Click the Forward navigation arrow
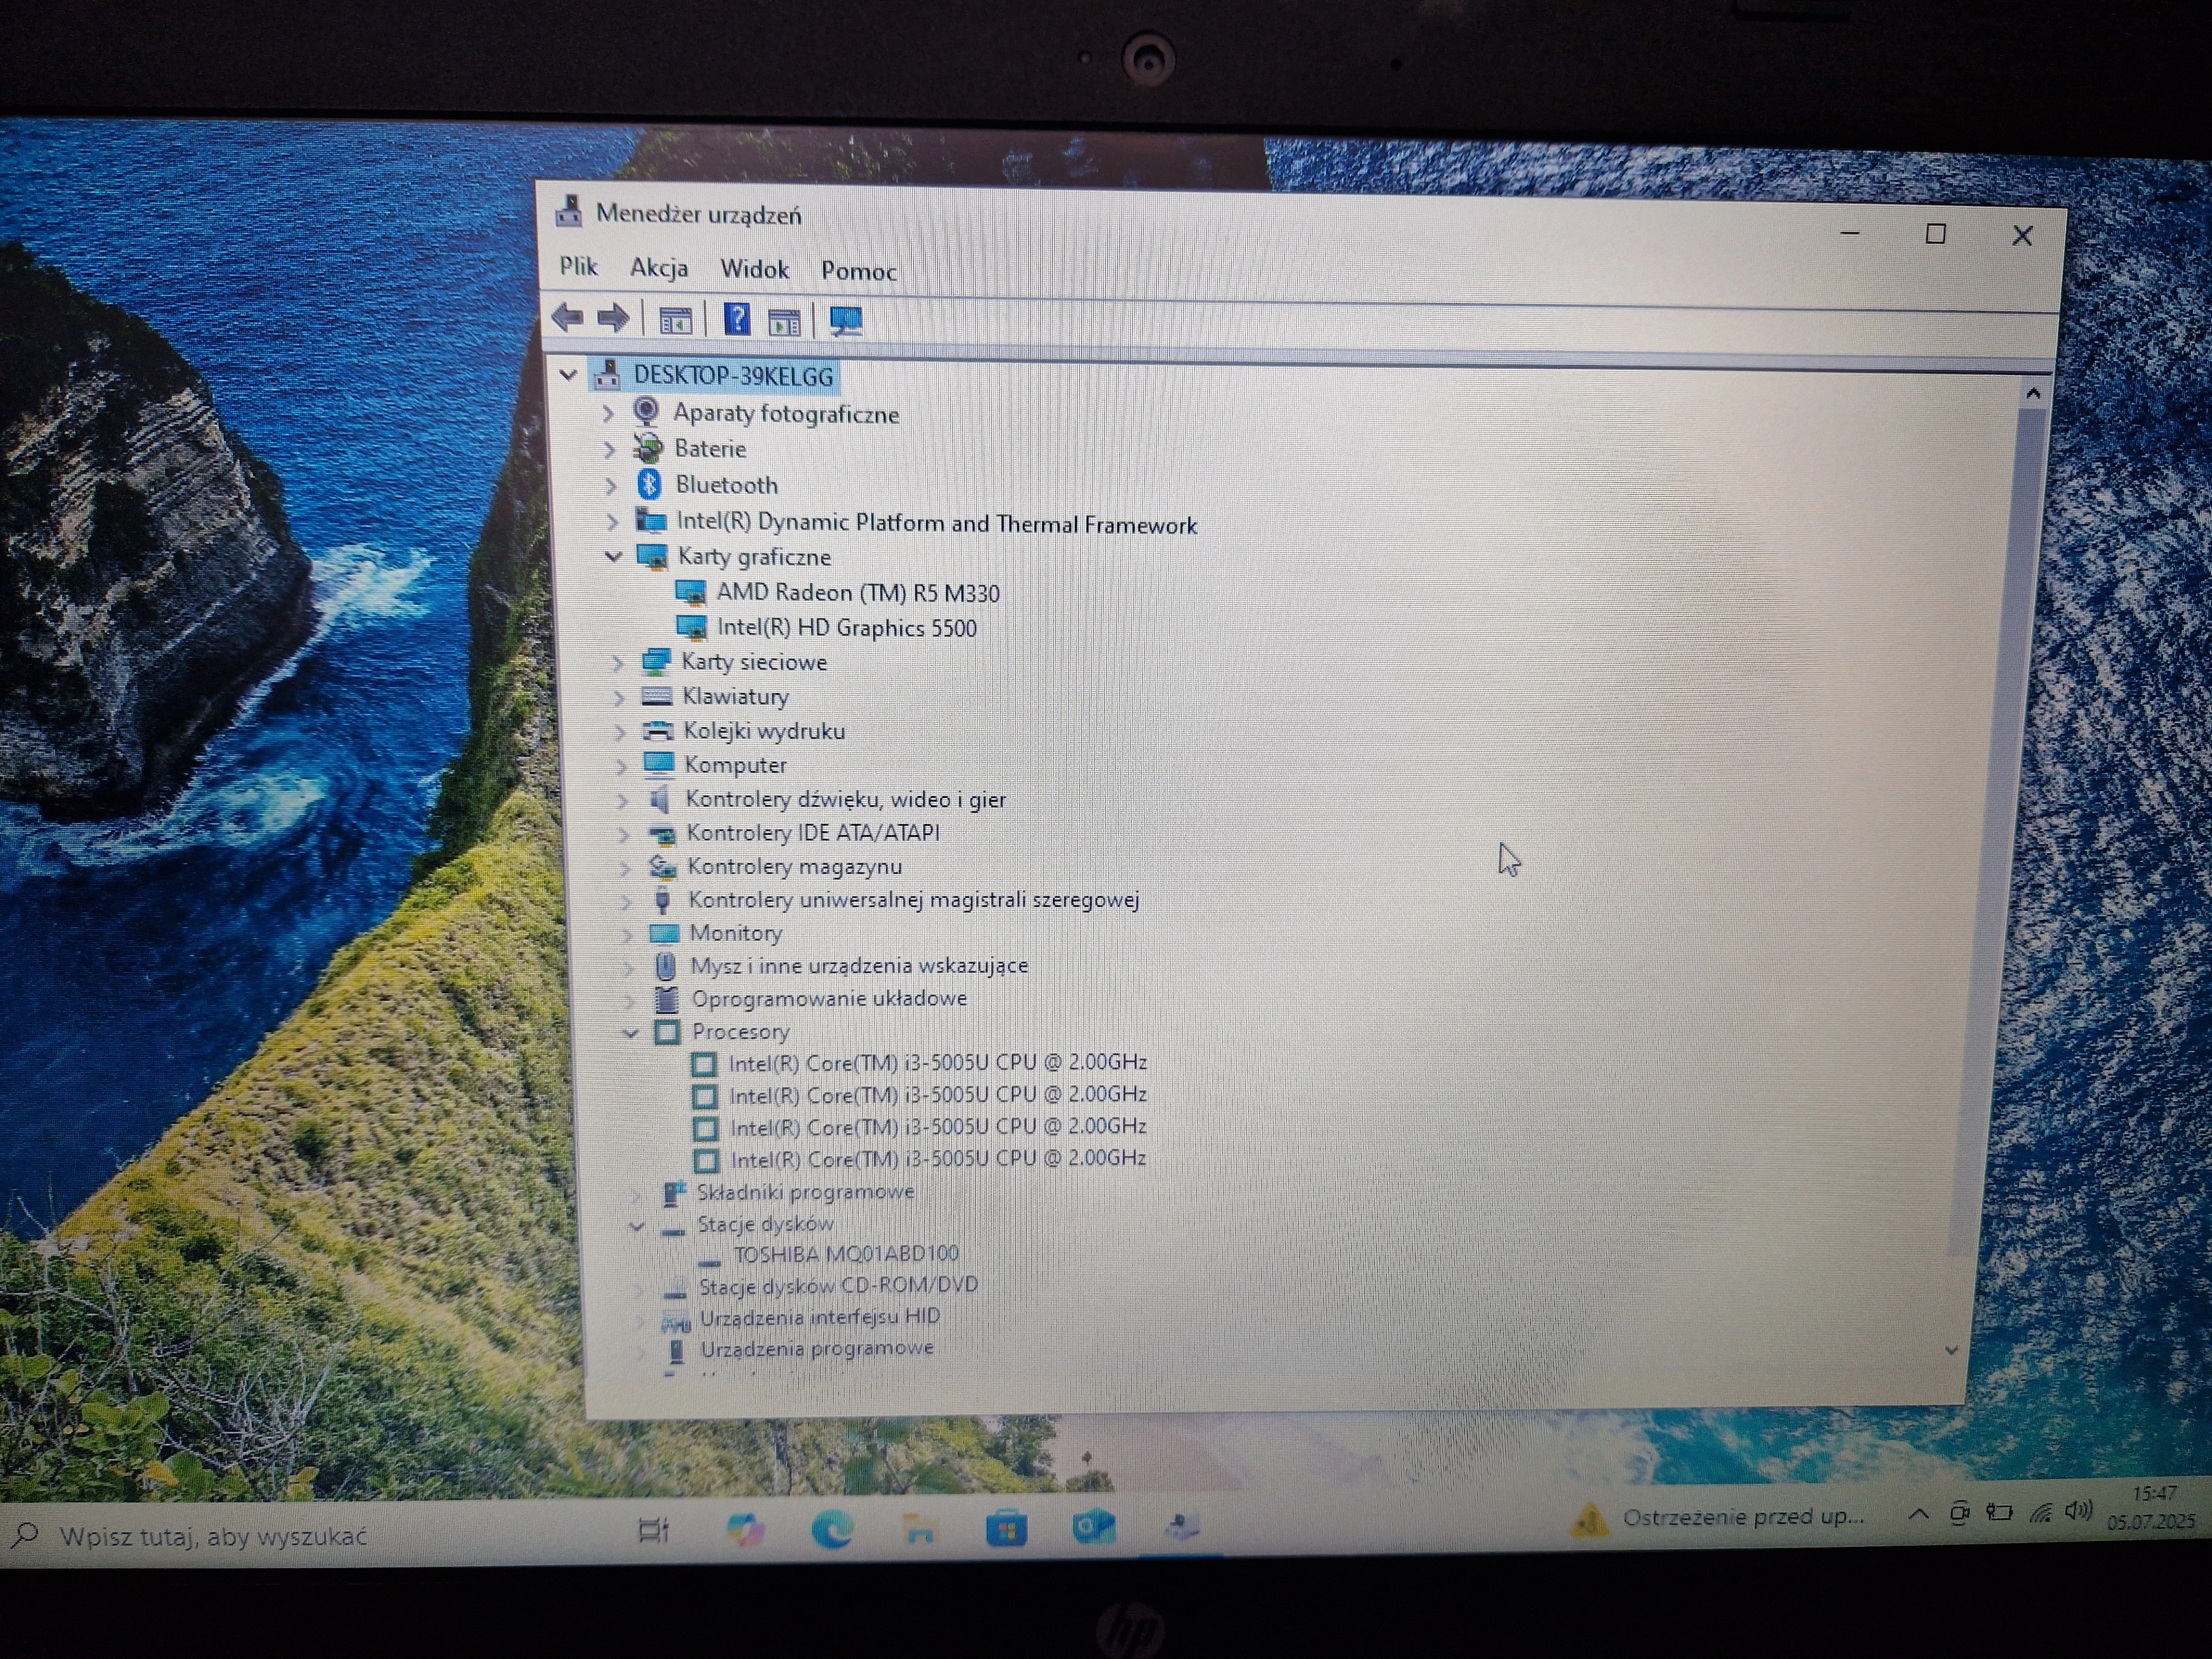This screenshot has width=2212, height=1659. tap(612, 318)
